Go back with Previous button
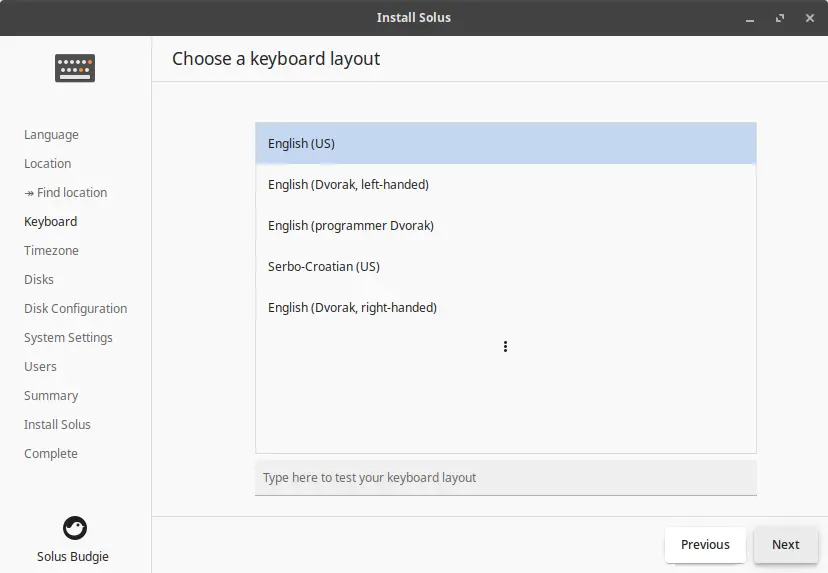 pos(705,544)
